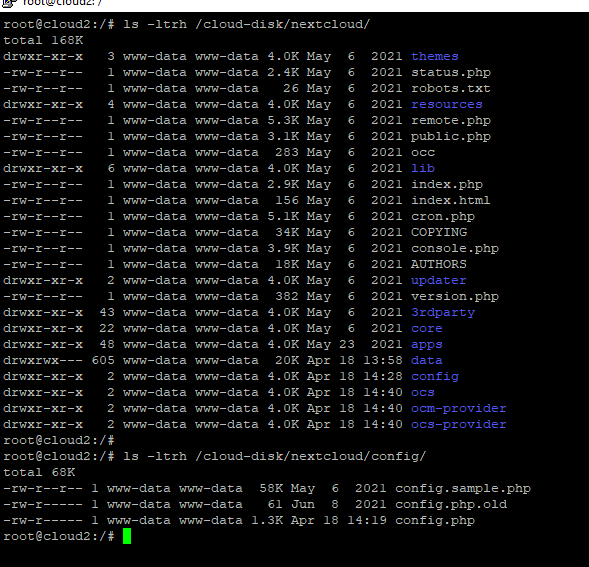Click the apps directory name
589x567 pixels.
click(427, 345)
